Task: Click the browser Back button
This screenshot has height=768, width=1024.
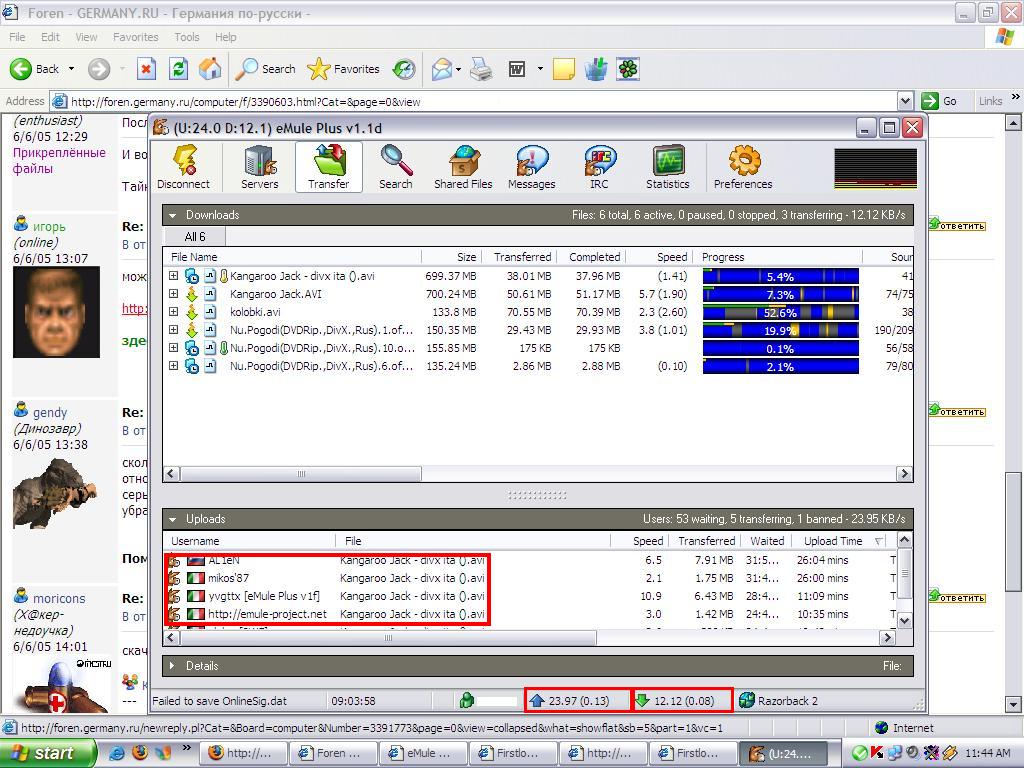Action: (x=35, y=69)
